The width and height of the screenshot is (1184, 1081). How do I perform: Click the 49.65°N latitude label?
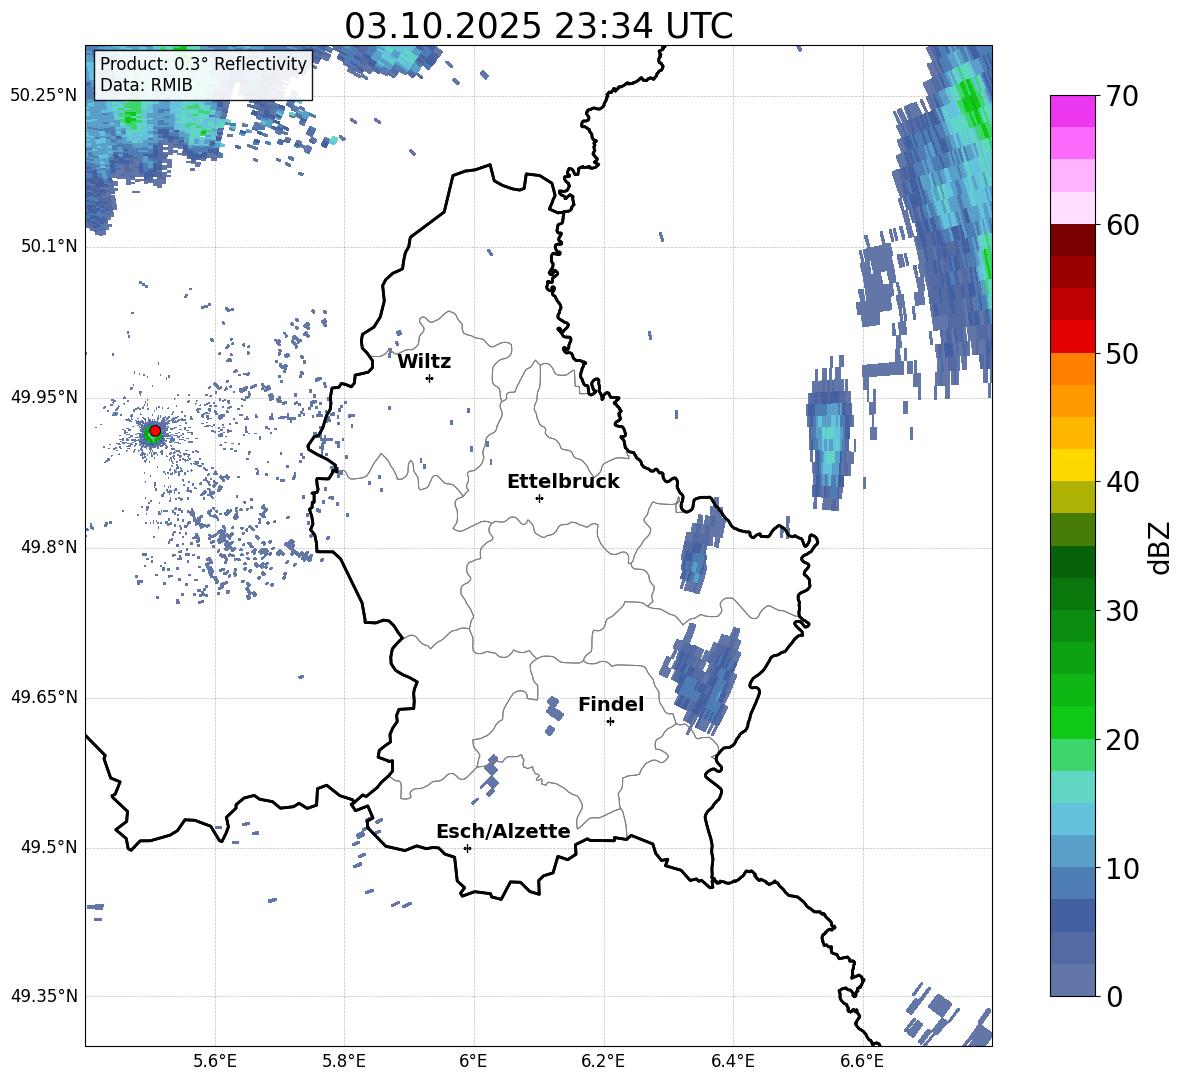coord(44,696)
